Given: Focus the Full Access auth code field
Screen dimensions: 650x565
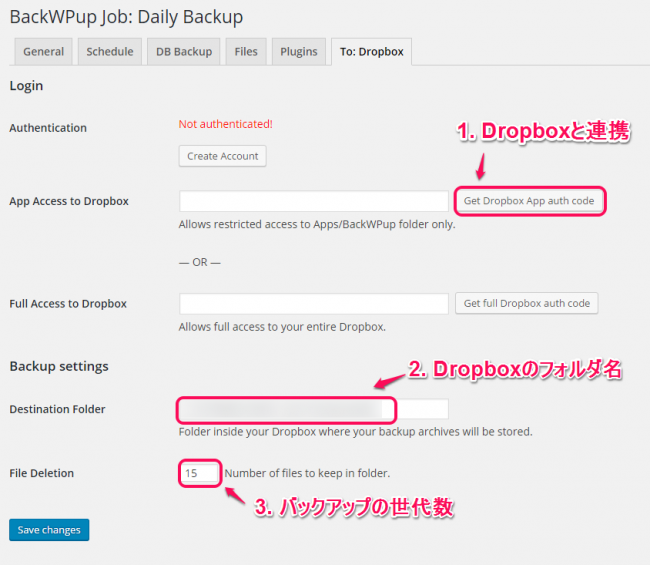Looking at the screenshot, I should click(x=314, y=304).
